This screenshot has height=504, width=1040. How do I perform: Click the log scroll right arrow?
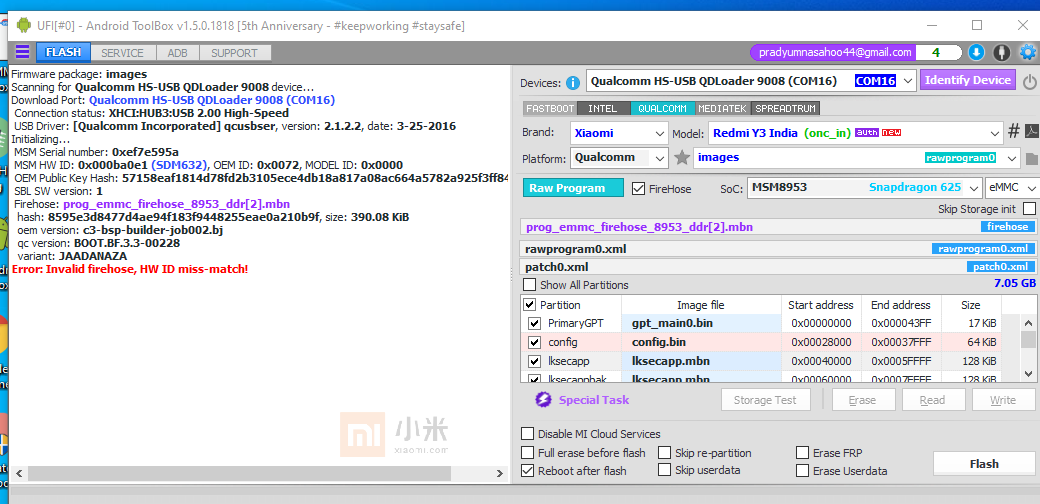(502, 473)
